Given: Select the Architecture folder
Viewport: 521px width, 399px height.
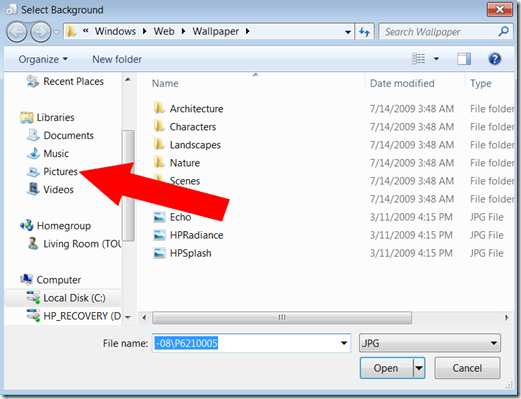Looking at the screenshot, I should 196,109.
